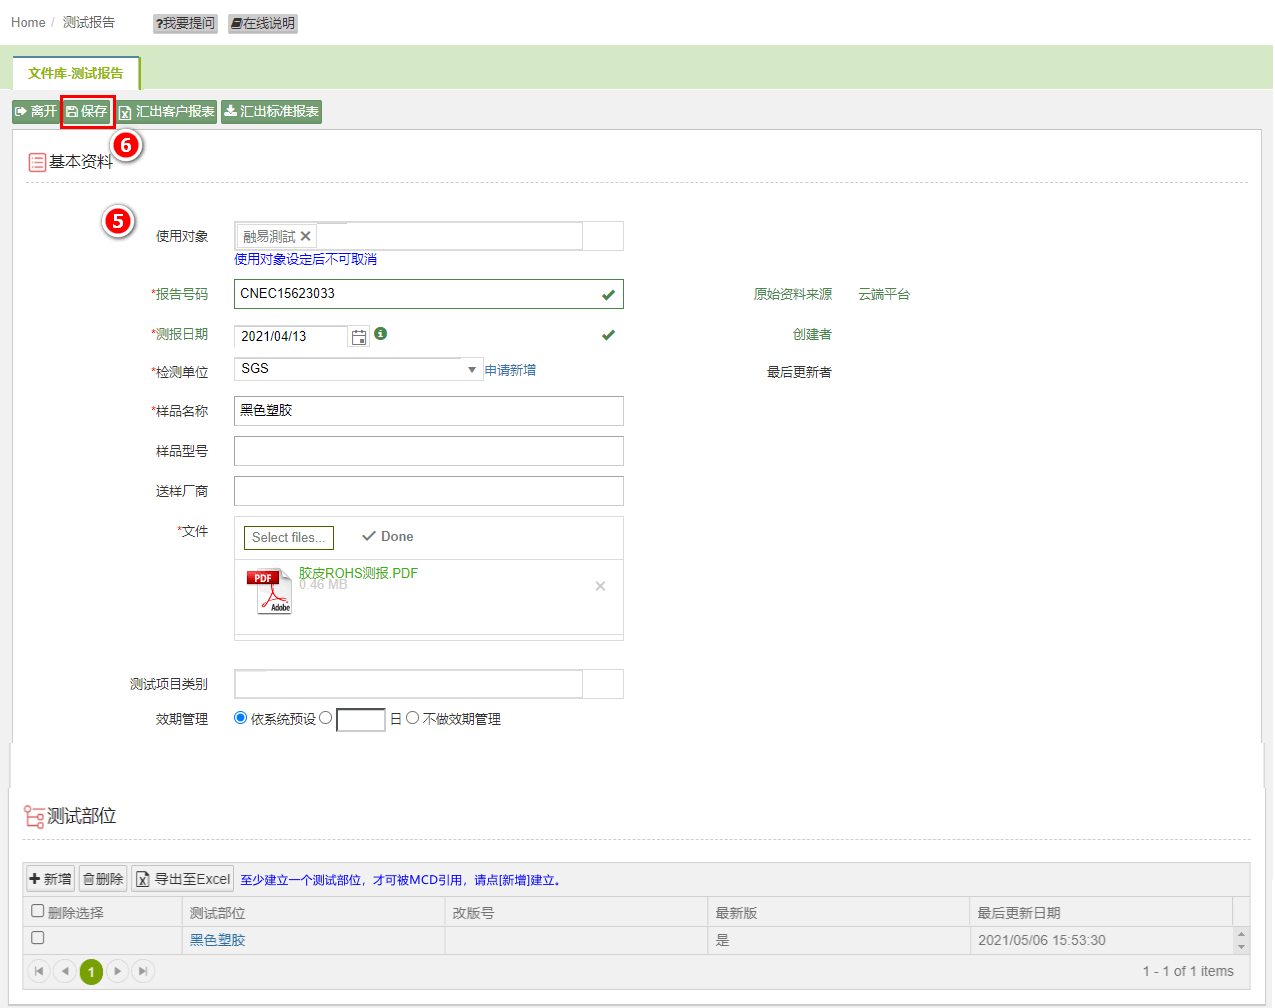Open the calendar date picker icon

[359, 337]
